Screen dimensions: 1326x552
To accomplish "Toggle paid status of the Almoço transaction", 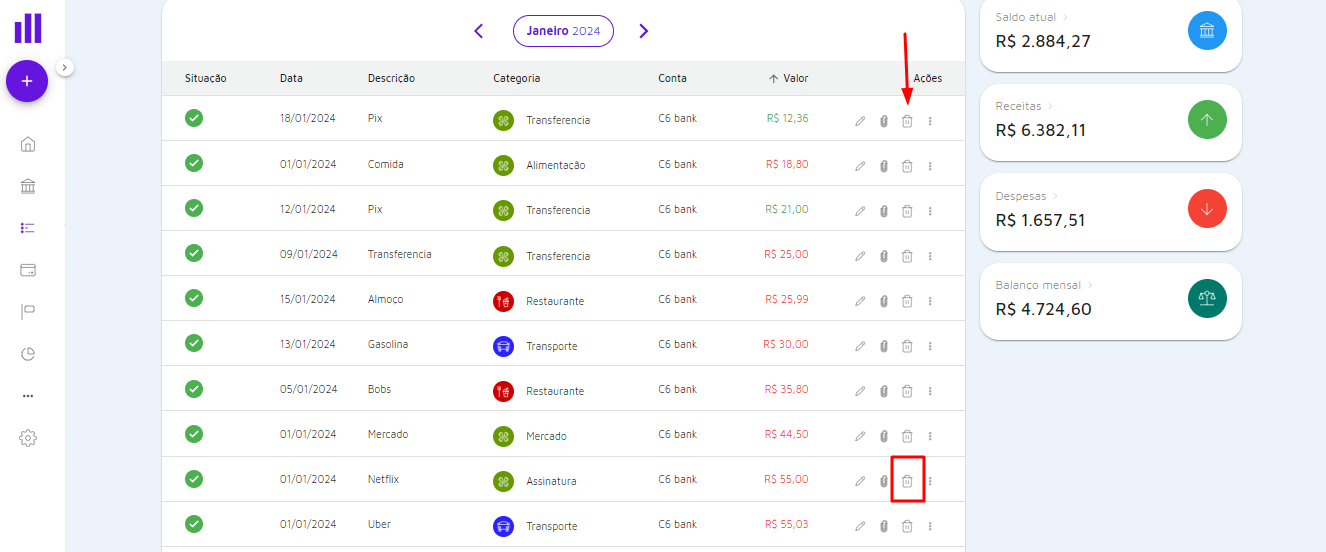I will 194,298.
